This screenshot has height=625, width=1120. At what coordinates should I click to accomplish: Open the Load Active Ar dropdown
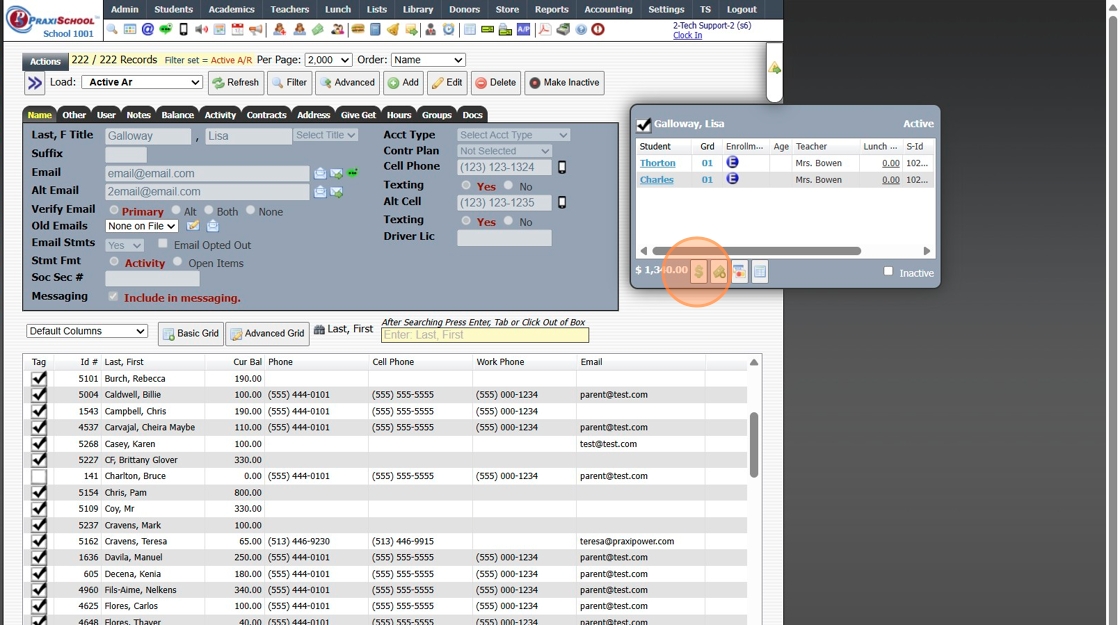(x=141, y=82)
